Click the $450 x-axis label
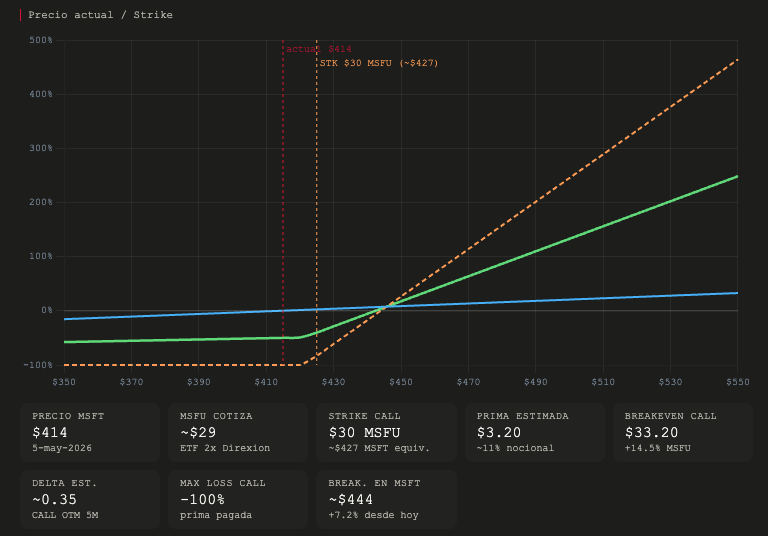Image resolution: width=768 pixels, height=536 pixels. (x=401, y=382)
